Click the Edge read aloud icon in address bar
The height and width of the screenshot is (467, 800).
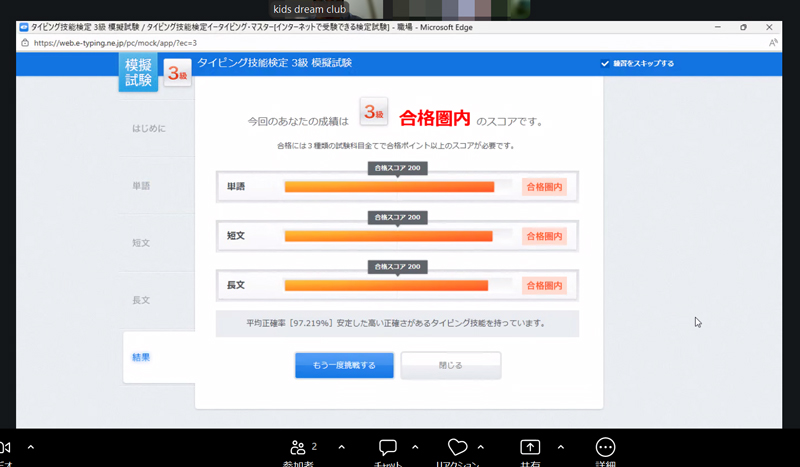click(x=773, y=43)
